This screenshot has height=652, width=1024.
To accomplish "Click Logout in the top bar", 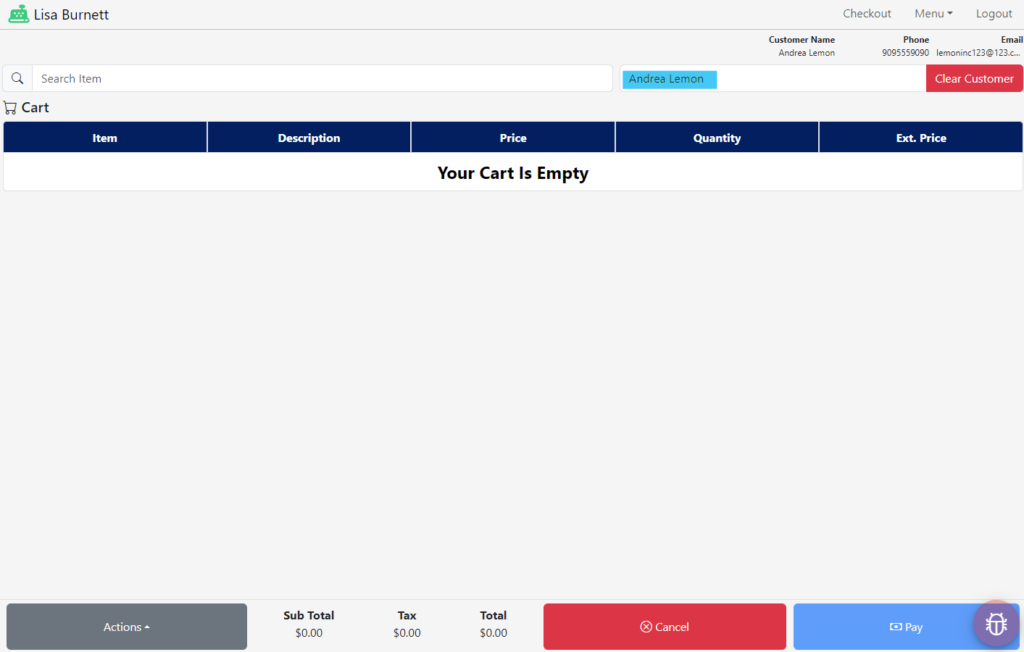I will click(993, 13).
